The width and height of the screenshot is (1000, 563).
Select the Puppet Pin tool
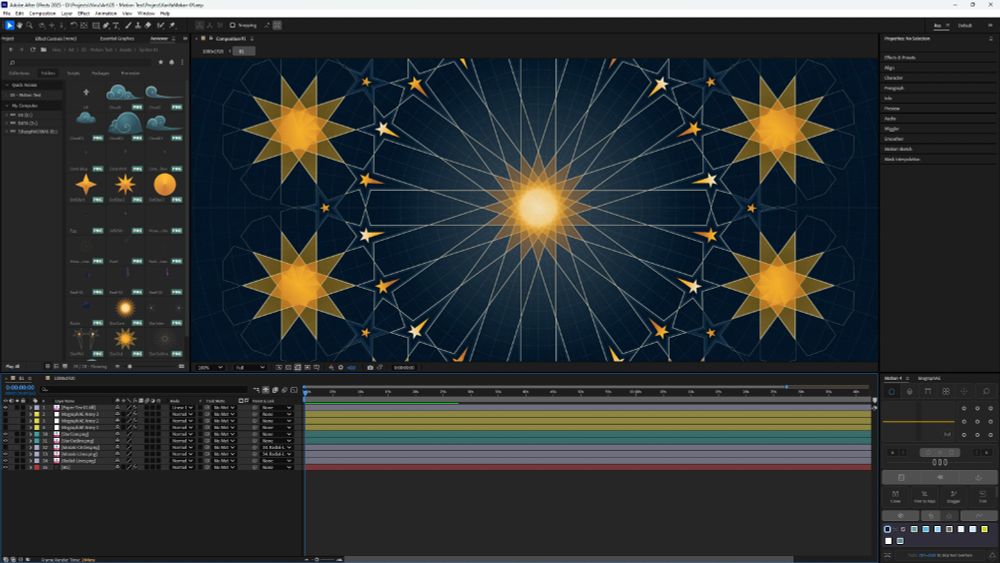pos(172,26)
